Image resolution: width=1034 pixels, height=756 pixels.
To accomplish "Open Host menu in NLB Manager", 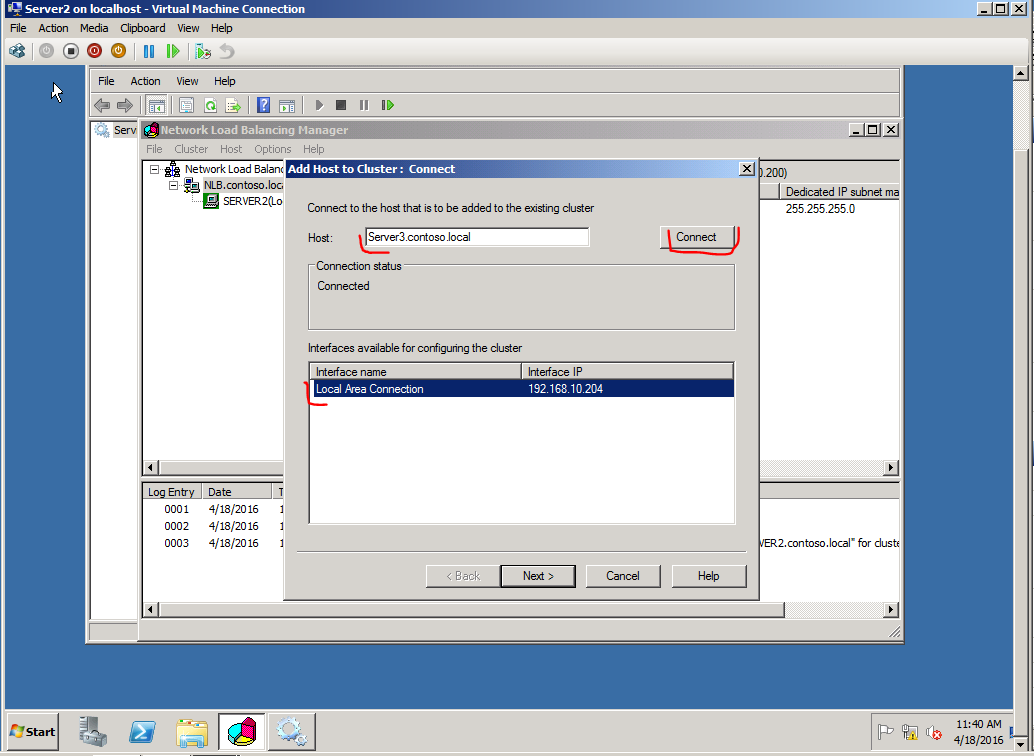I will tap(231, 149).
